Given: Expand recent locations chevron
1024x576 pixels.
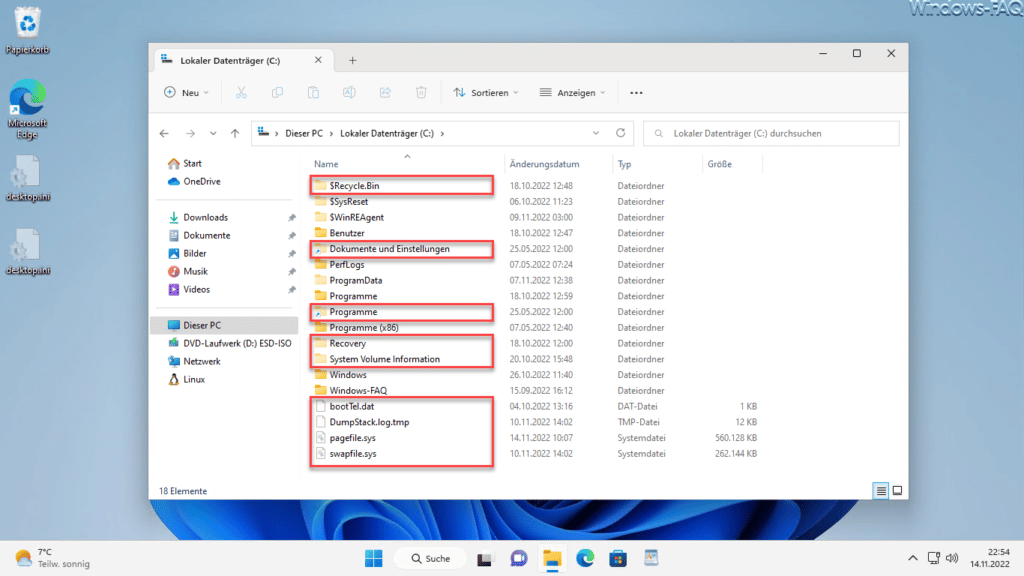Looking at the screenshot, I should (x=213, y=133).
